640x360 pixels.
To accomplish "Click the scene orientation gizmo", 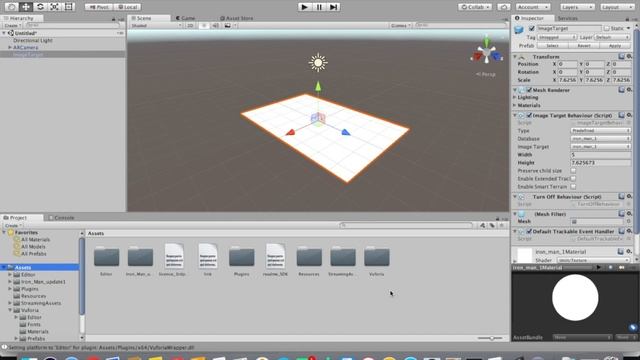I will (x=486, y=53).
